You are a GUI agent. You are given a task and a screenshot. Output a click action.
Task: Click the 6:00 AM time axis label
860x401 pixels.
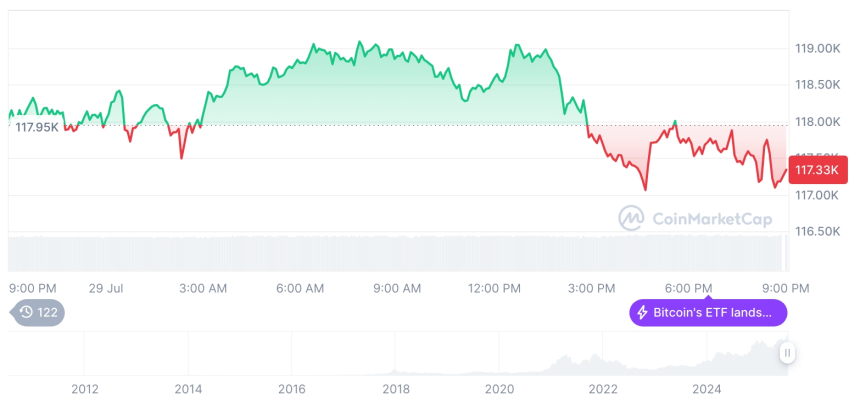click(x=300, y=288)
